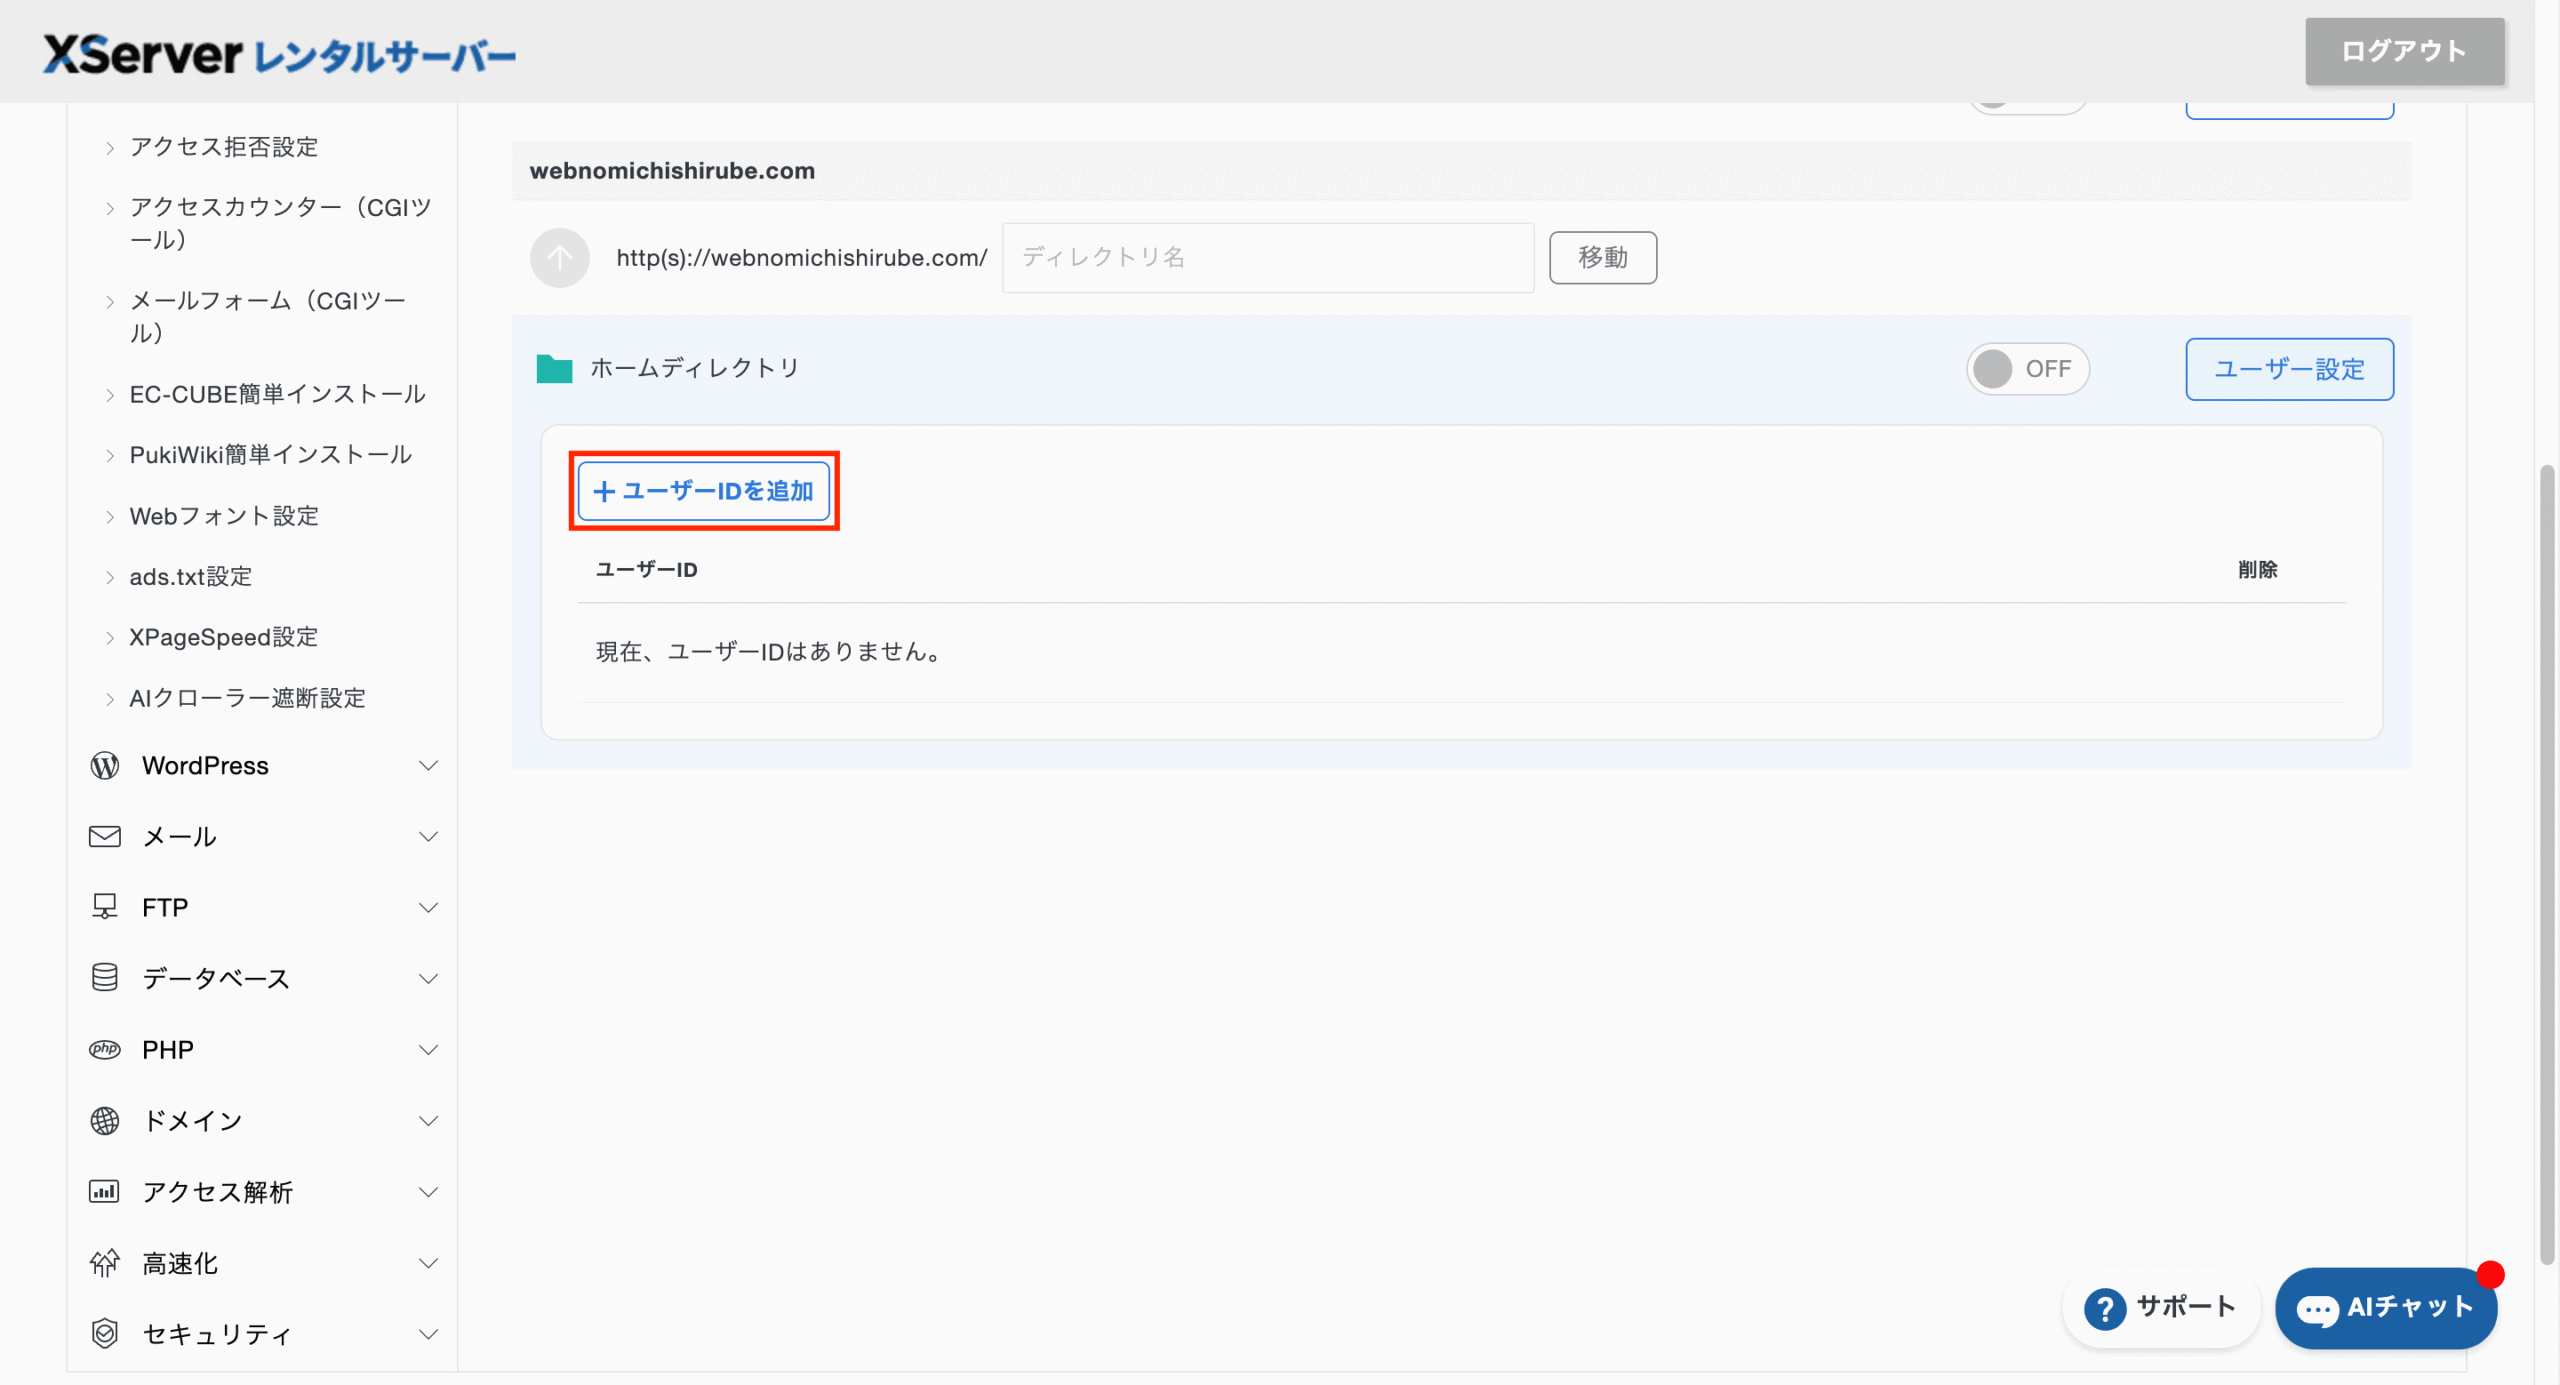Click the webnomichishirube.com domain heading

pyautogui.click(x=672, y=171)
